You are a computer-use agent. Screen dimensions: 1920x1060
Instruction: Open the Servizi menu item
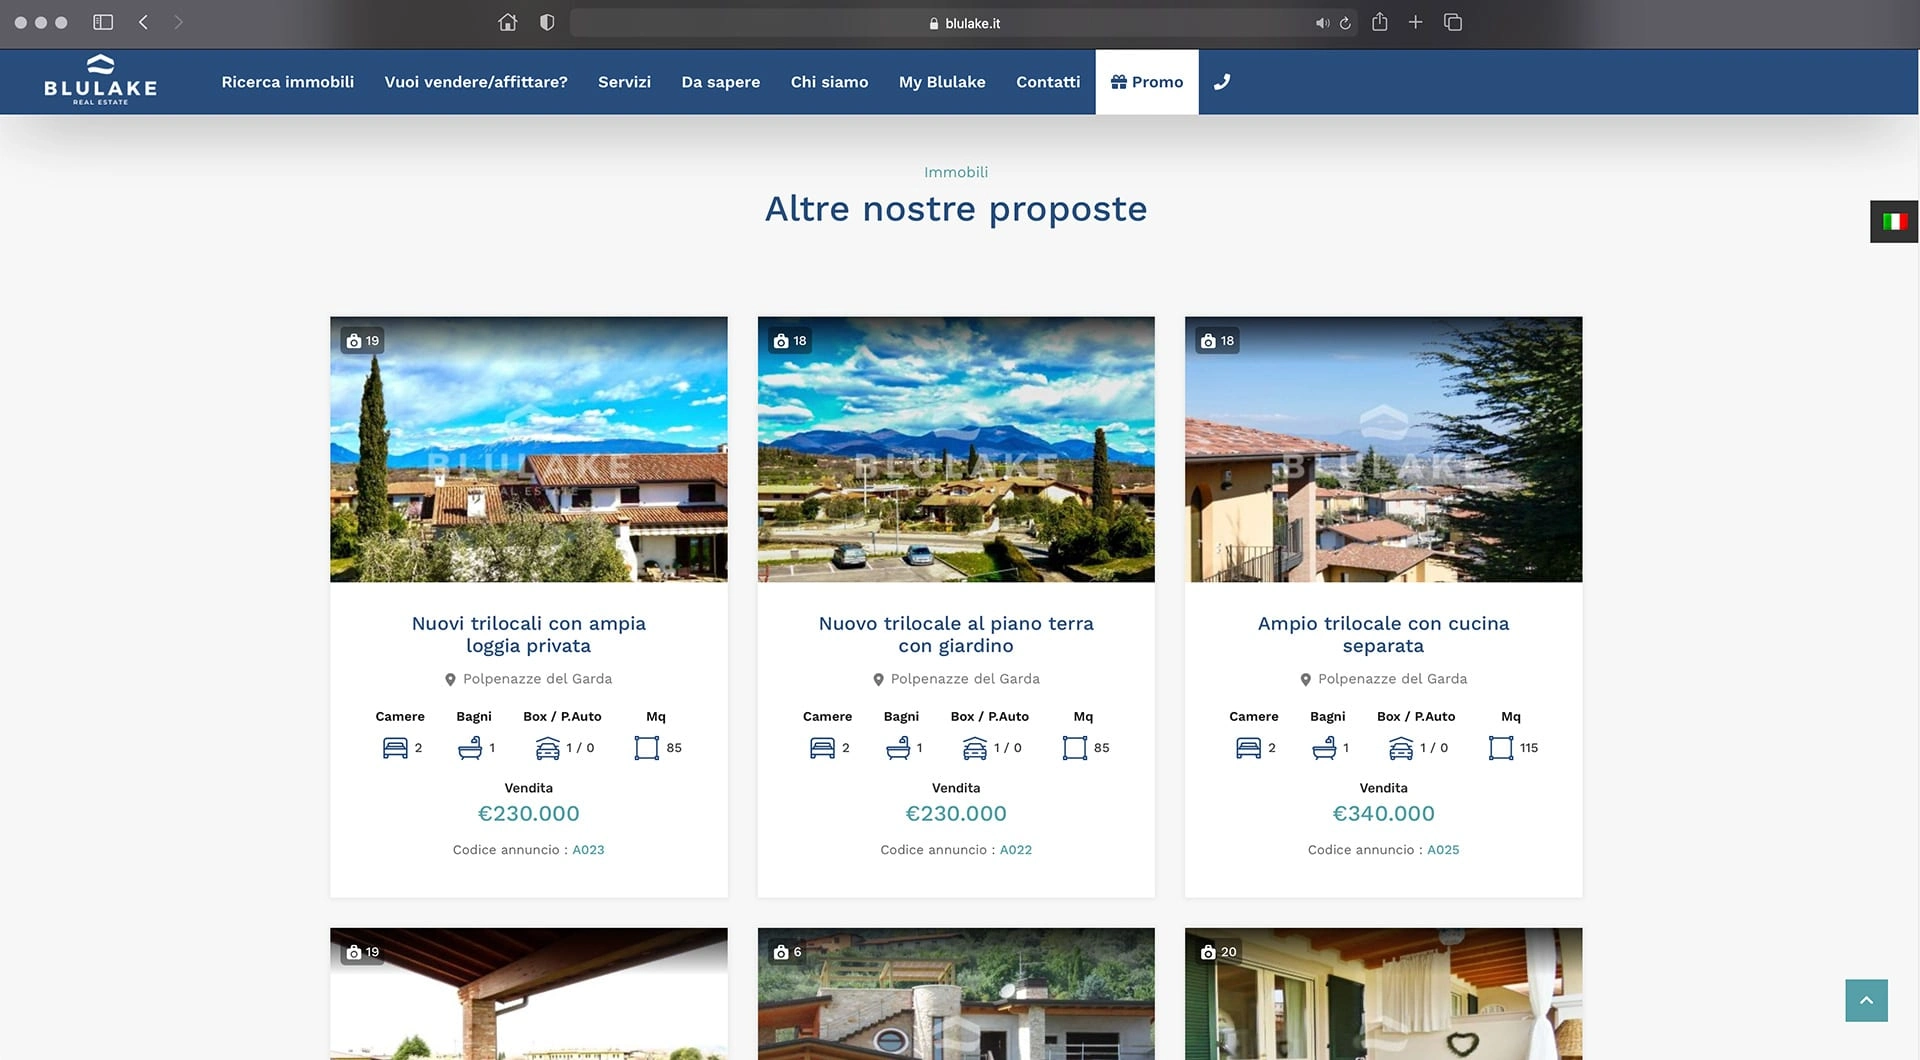click(624, 82)
